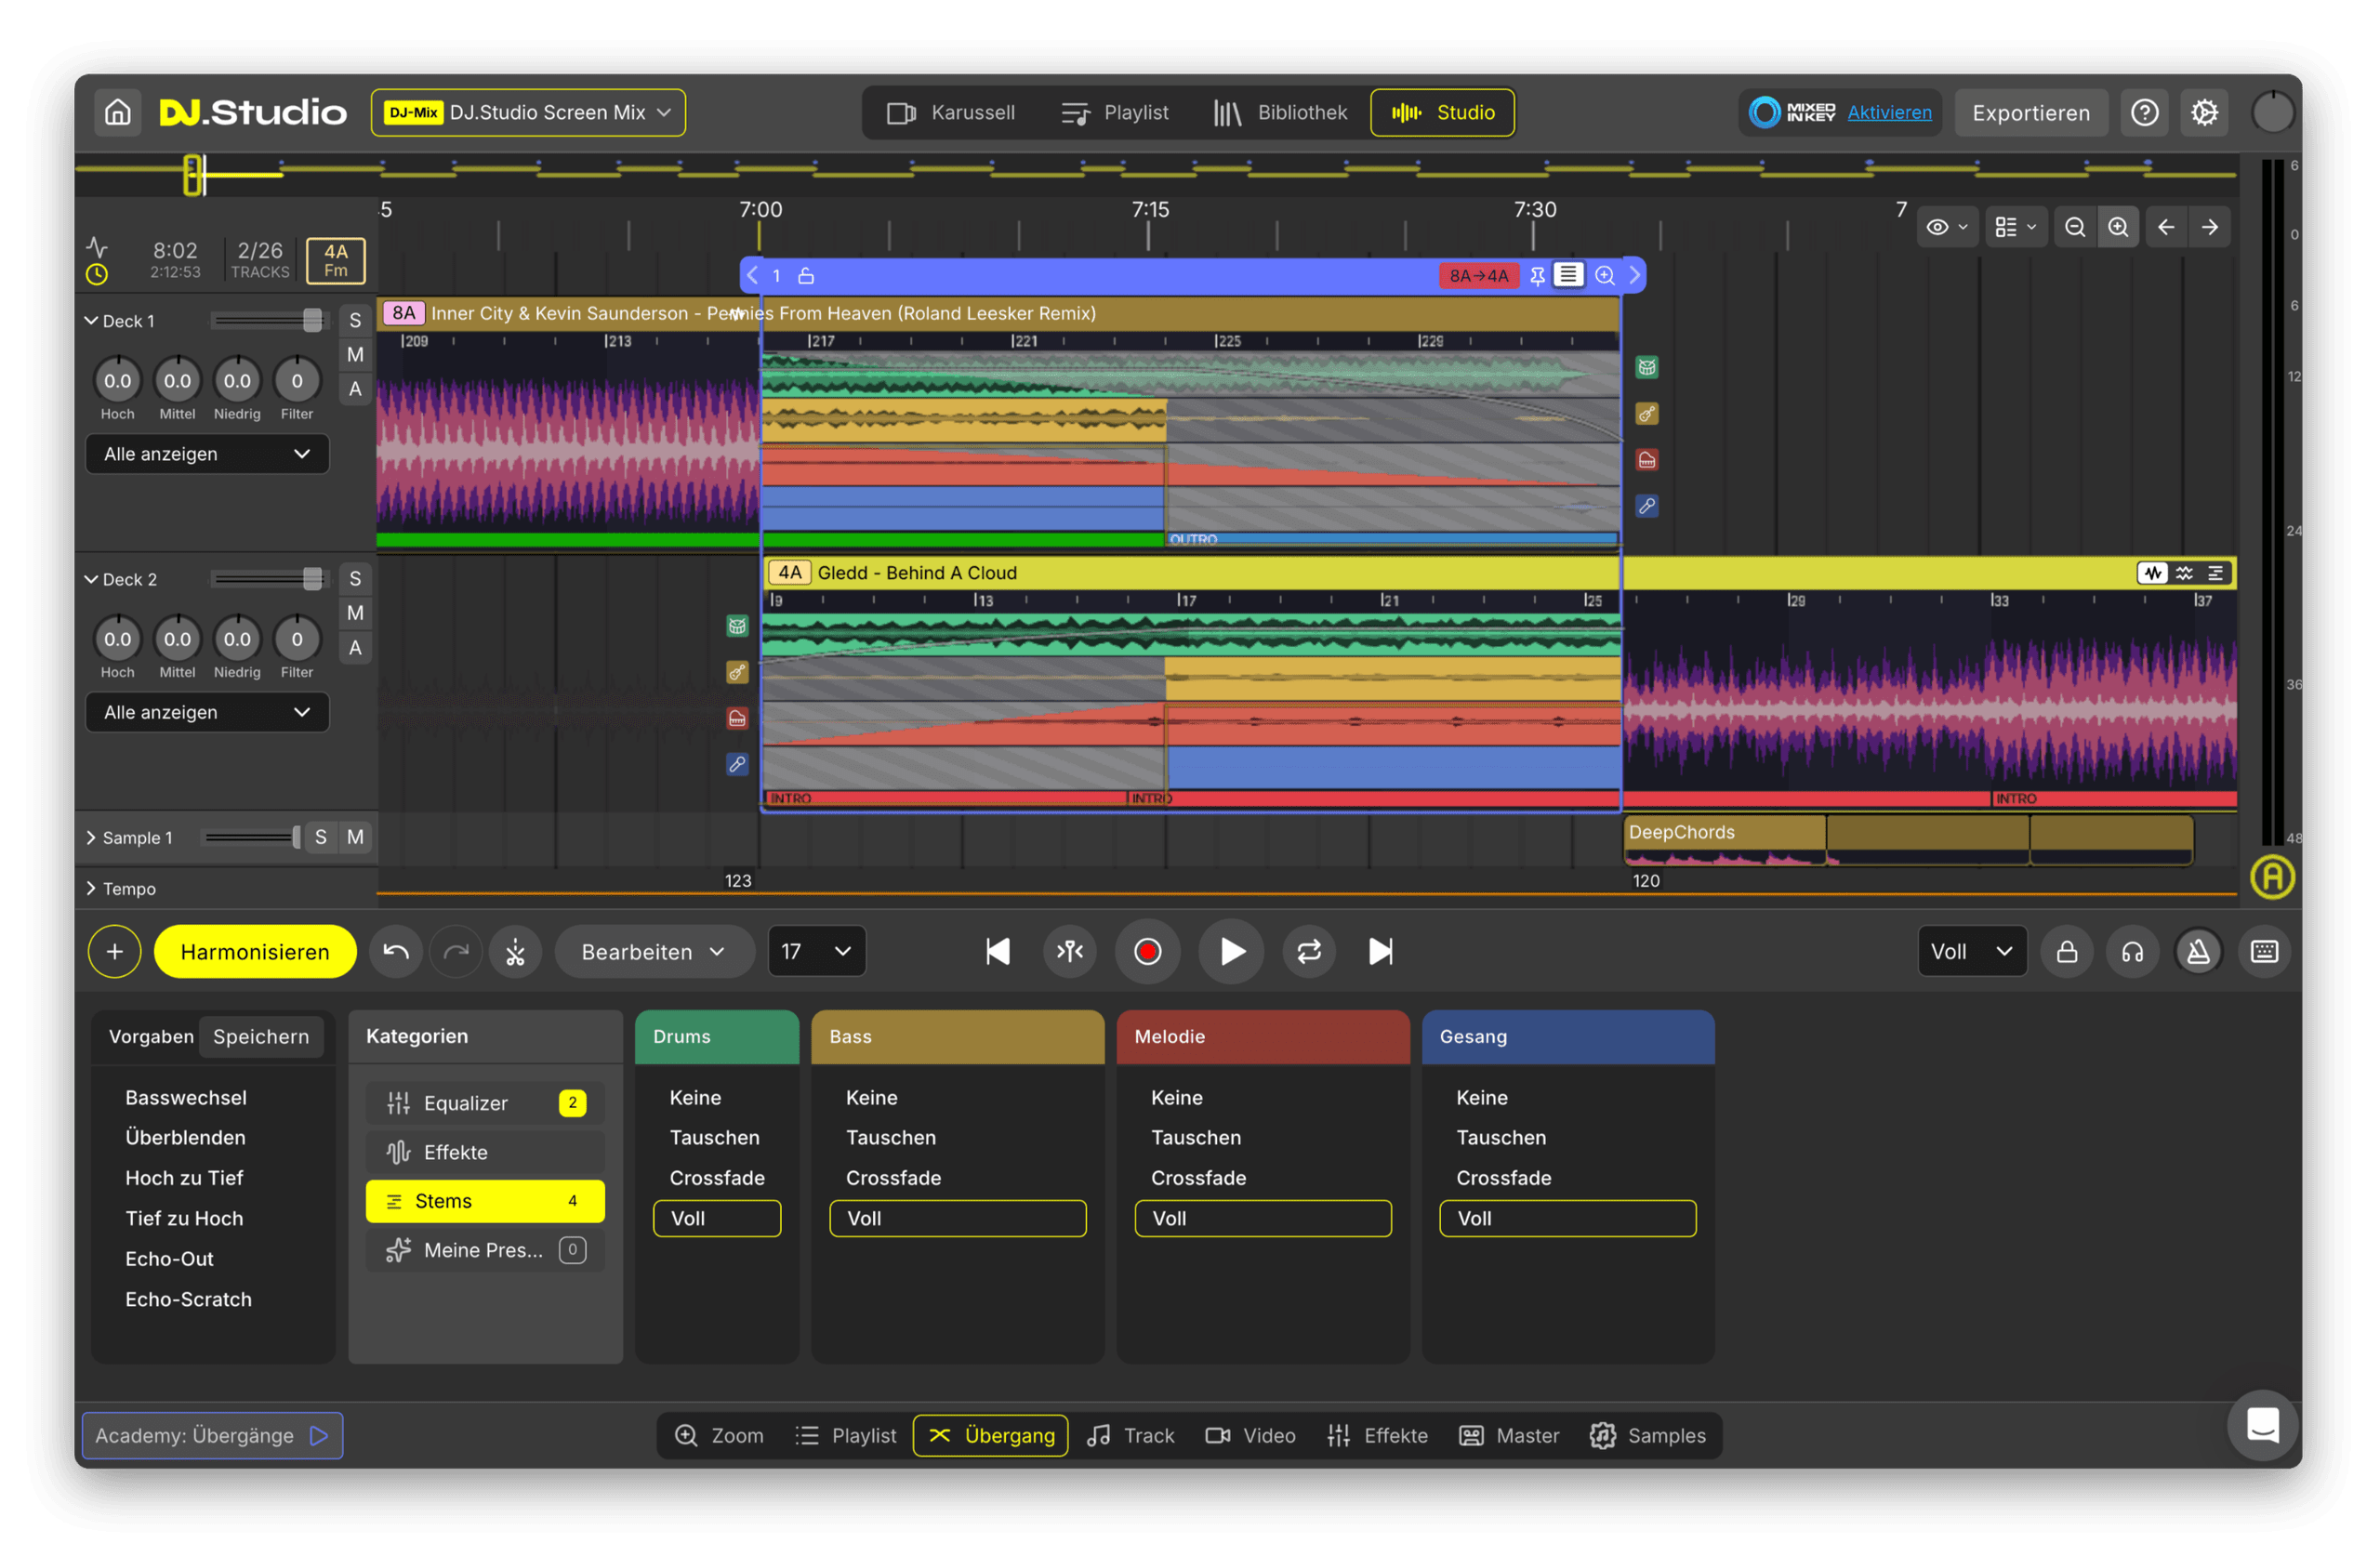The height and width of the screenshot is (1543, 2380).
Task: Start playback with the play button
Action: click(x=1232, y=951)
